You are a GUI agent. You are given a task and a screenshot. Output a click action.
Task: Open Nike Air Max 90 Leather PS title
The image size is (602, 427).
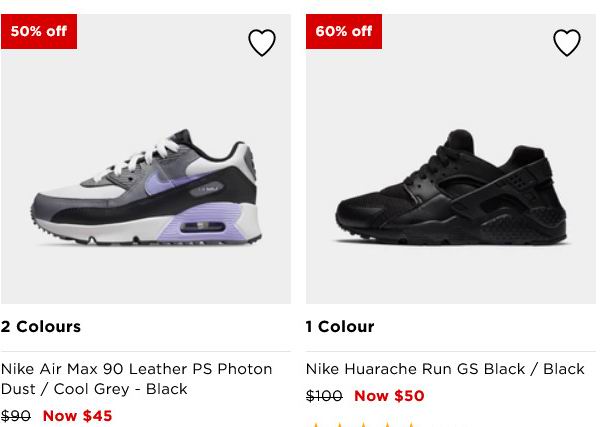click(x=136, y=379)
